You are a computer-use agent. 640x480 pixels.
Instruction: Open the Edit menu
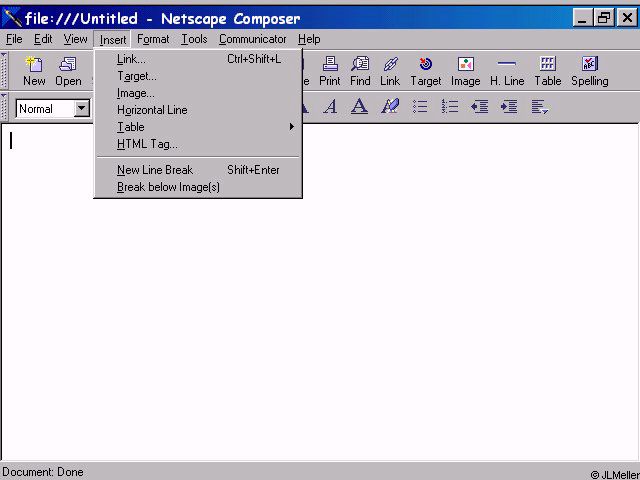tap(43, 39)
